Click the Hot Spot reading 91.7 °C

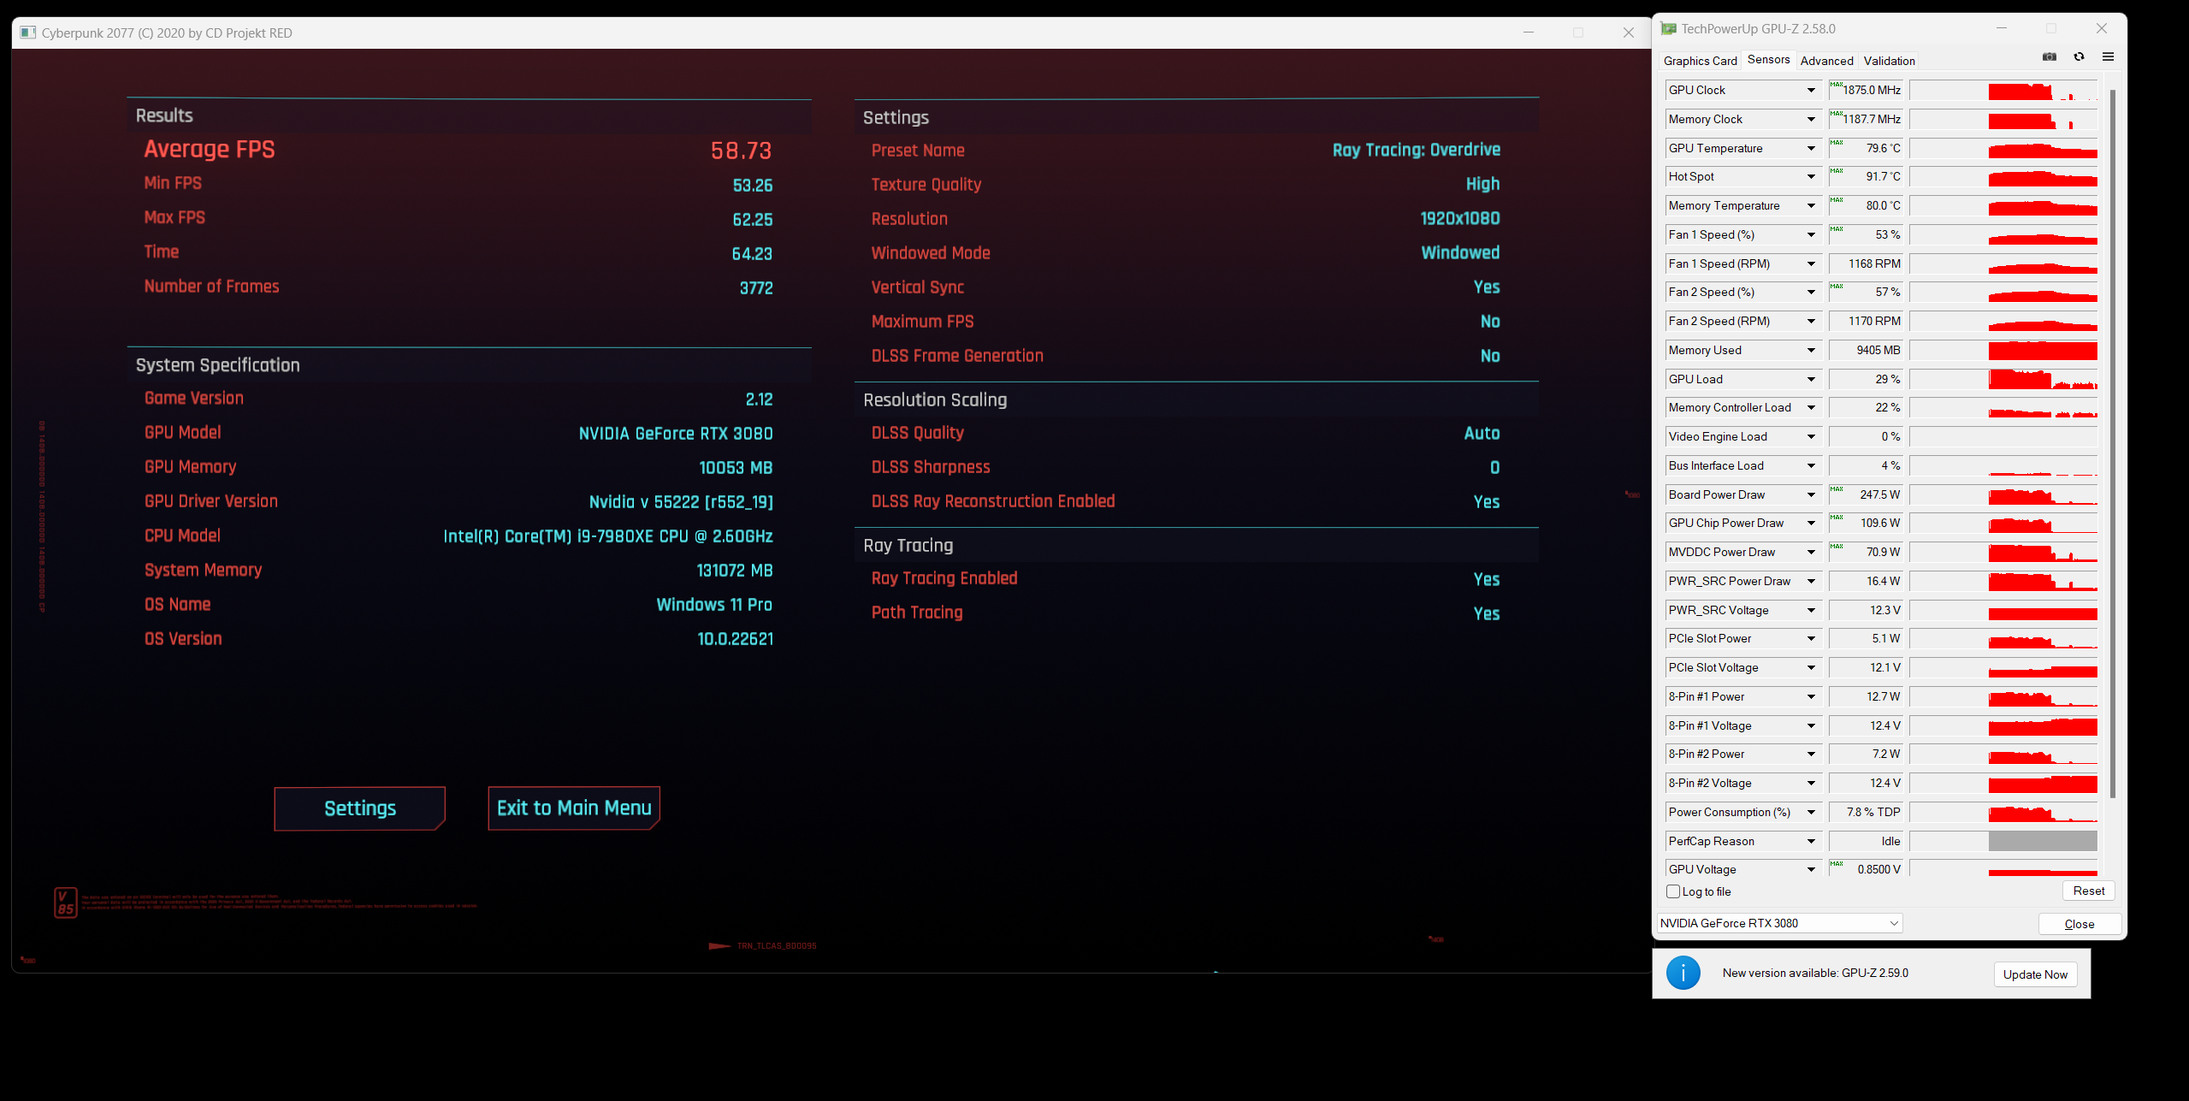(1867, 177)
